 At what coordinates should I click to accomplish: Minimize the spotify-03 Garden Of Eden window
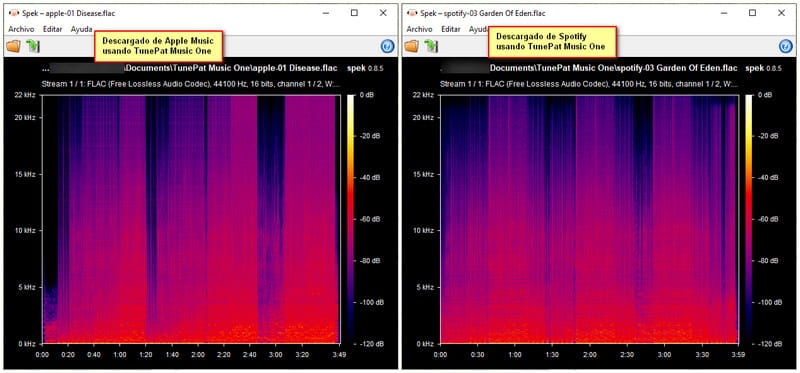[x=723, y=13]
